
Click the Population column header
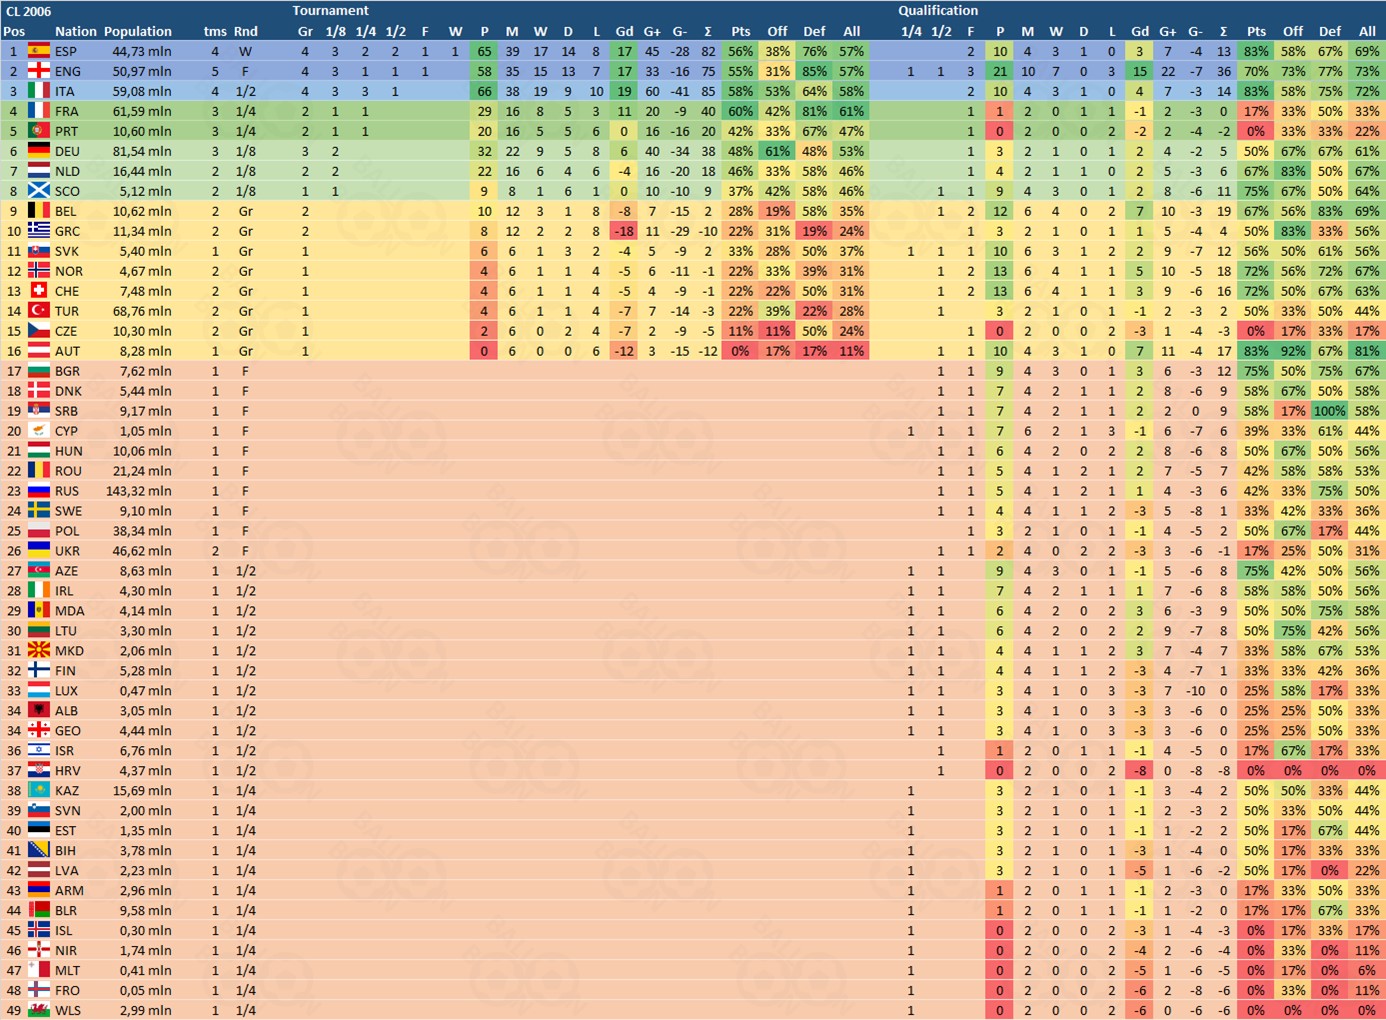coord(138,31)
